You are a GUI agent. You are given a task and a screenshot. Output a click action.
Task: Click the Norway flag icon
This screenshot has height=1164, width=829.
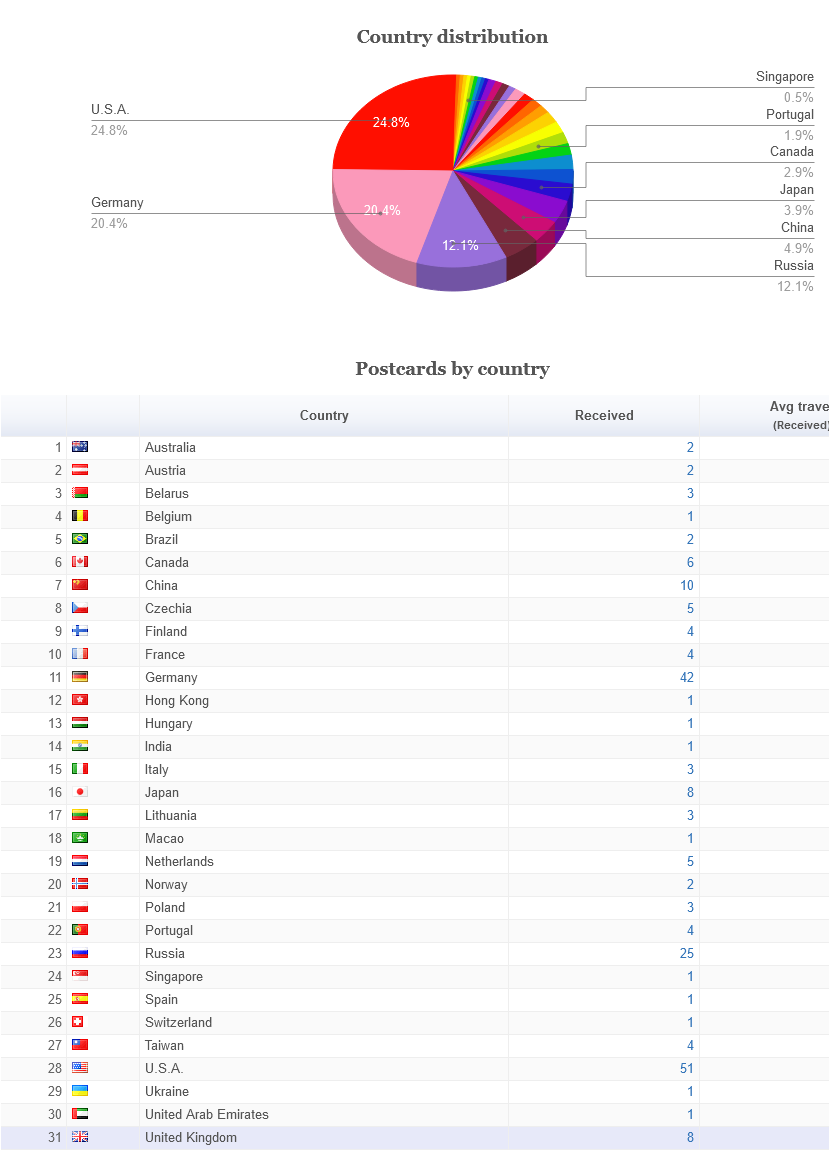[x=80, y=884]
